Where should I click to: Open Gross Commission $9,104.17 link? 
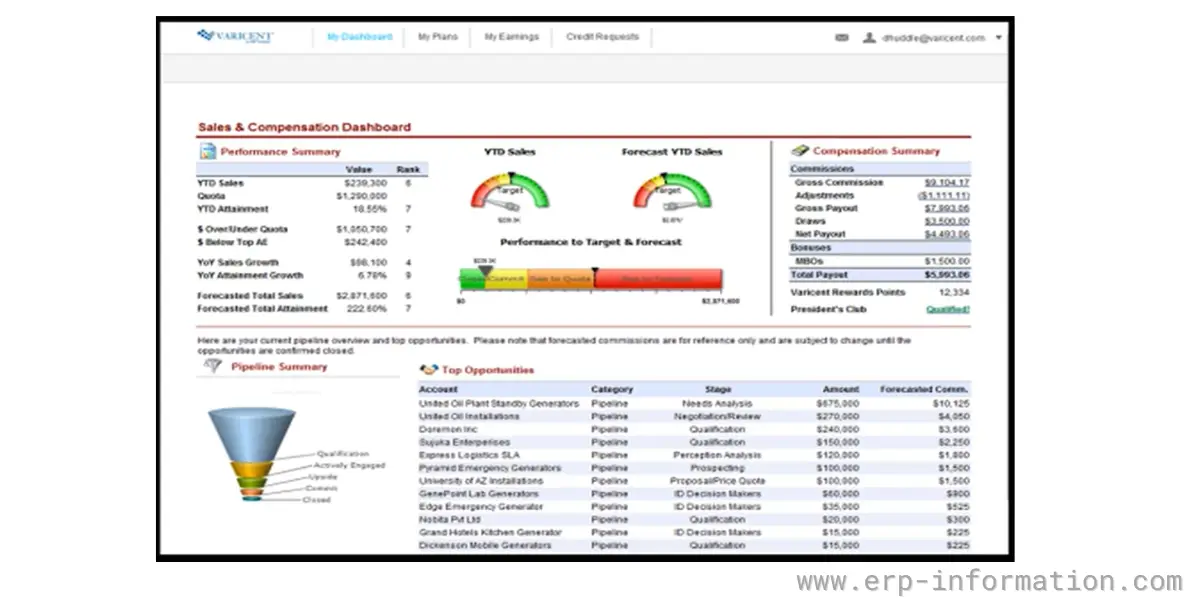[946, 183]
